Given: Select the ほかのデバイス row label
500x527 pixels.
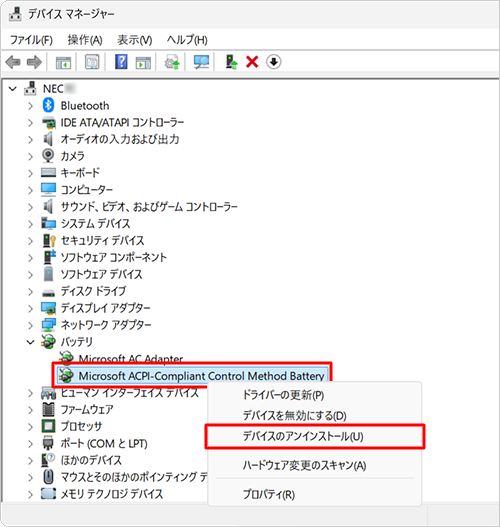Looking at the screenshot, I should (91, 460).
